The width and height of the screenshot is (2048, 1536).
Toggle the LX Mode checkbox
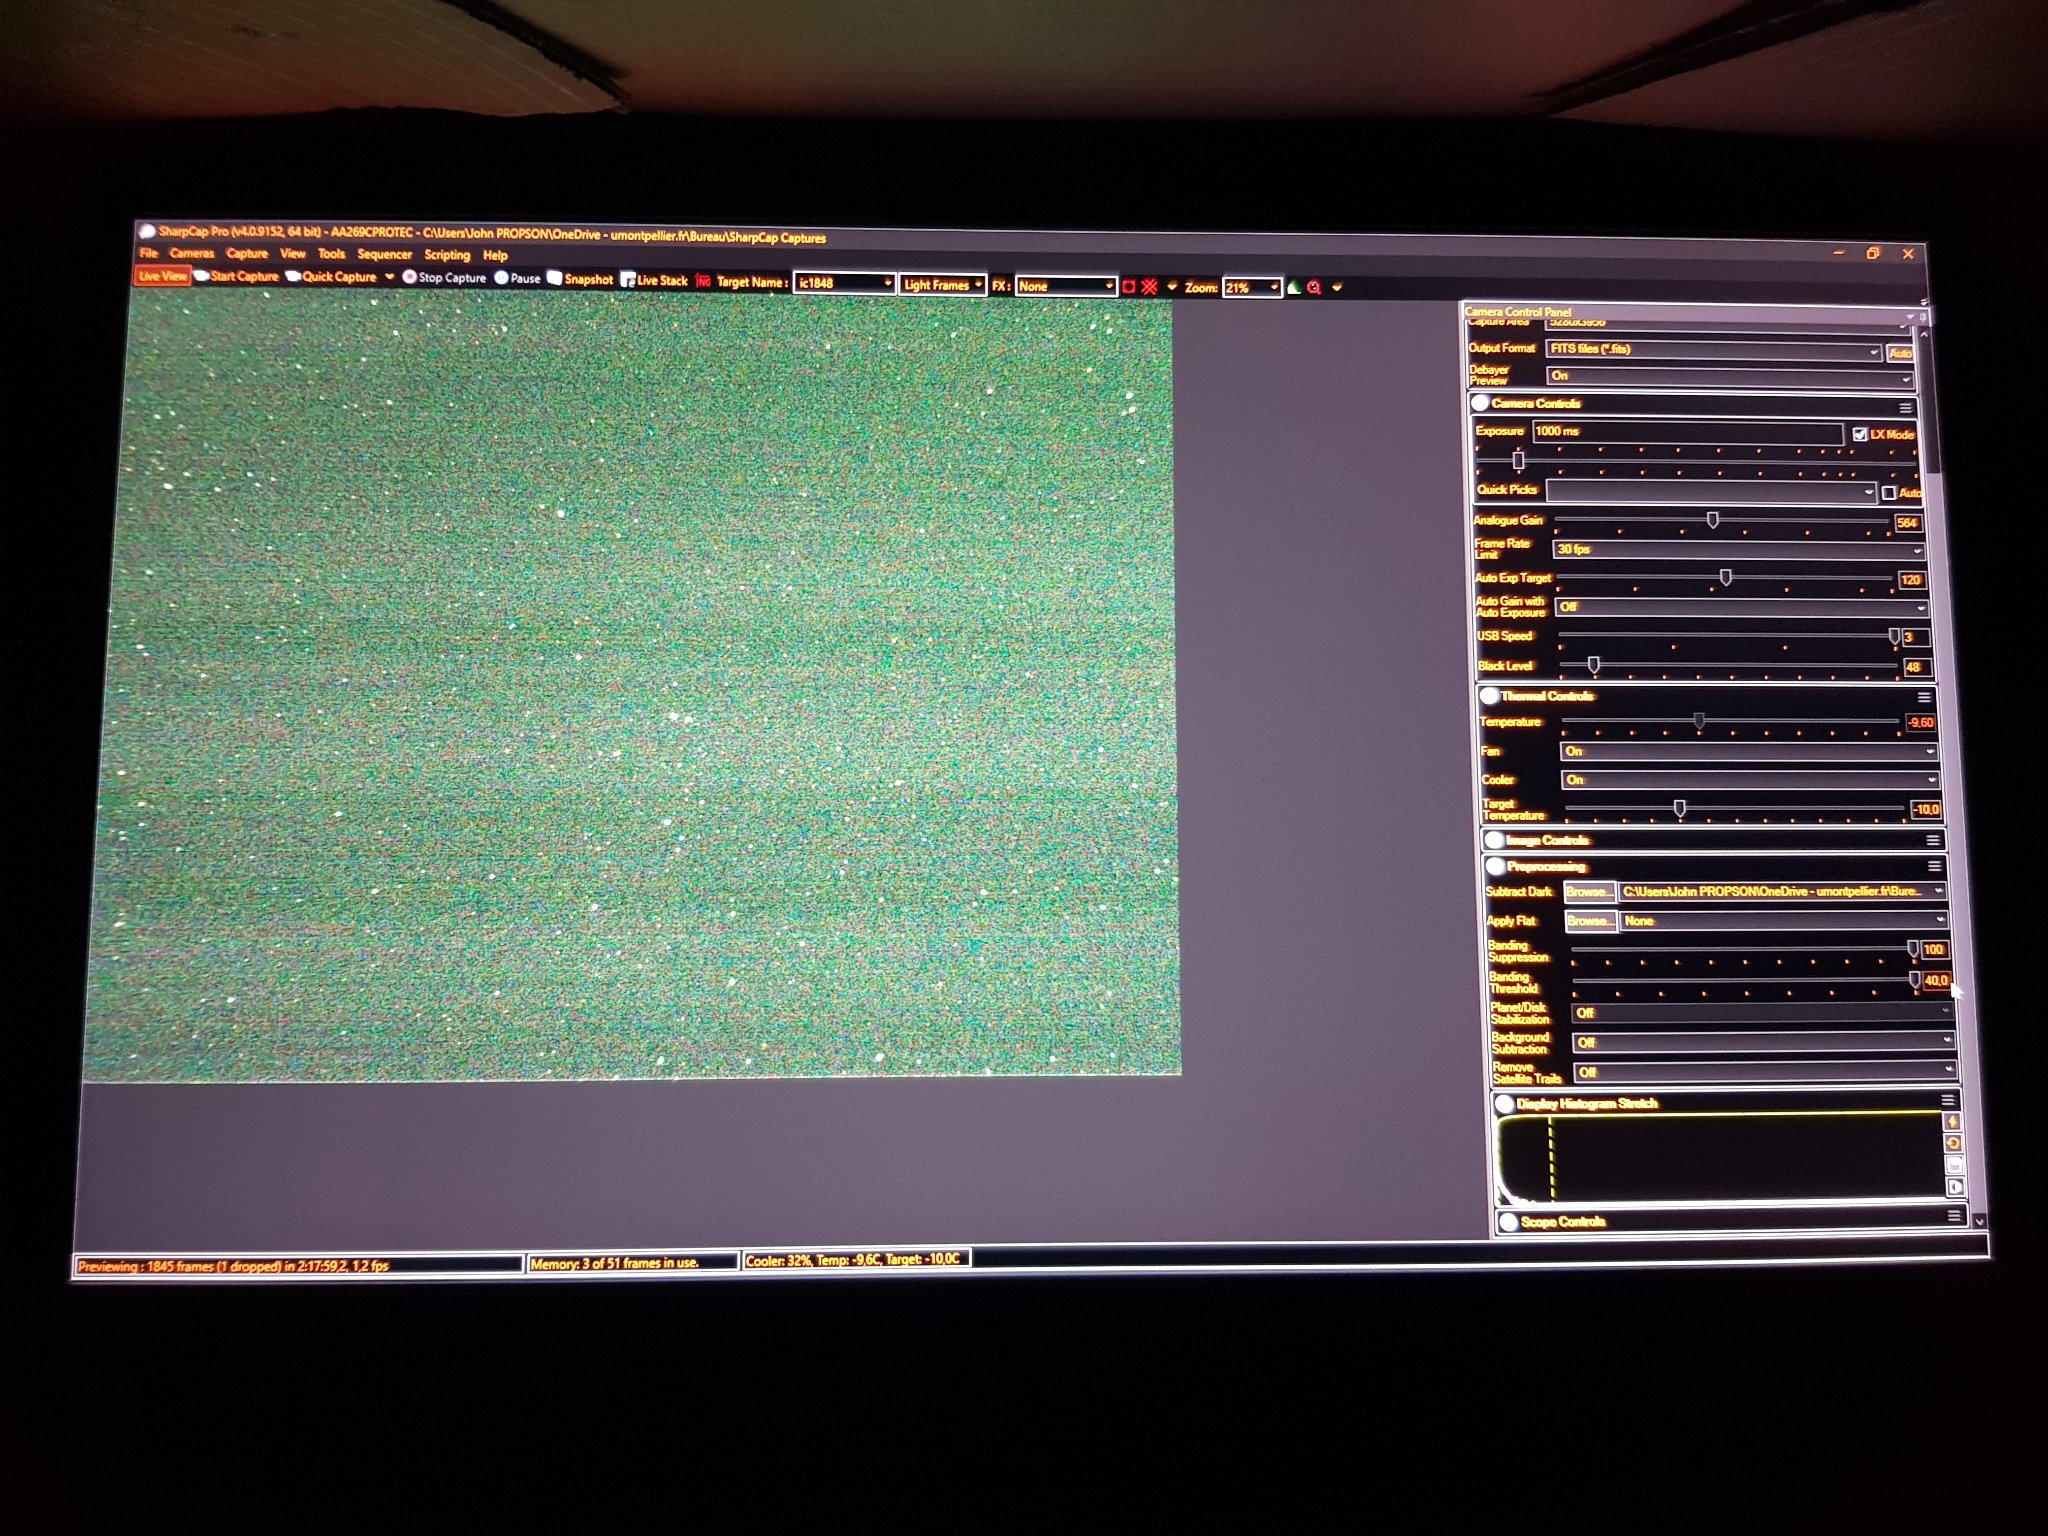[x=1859, y=434]
